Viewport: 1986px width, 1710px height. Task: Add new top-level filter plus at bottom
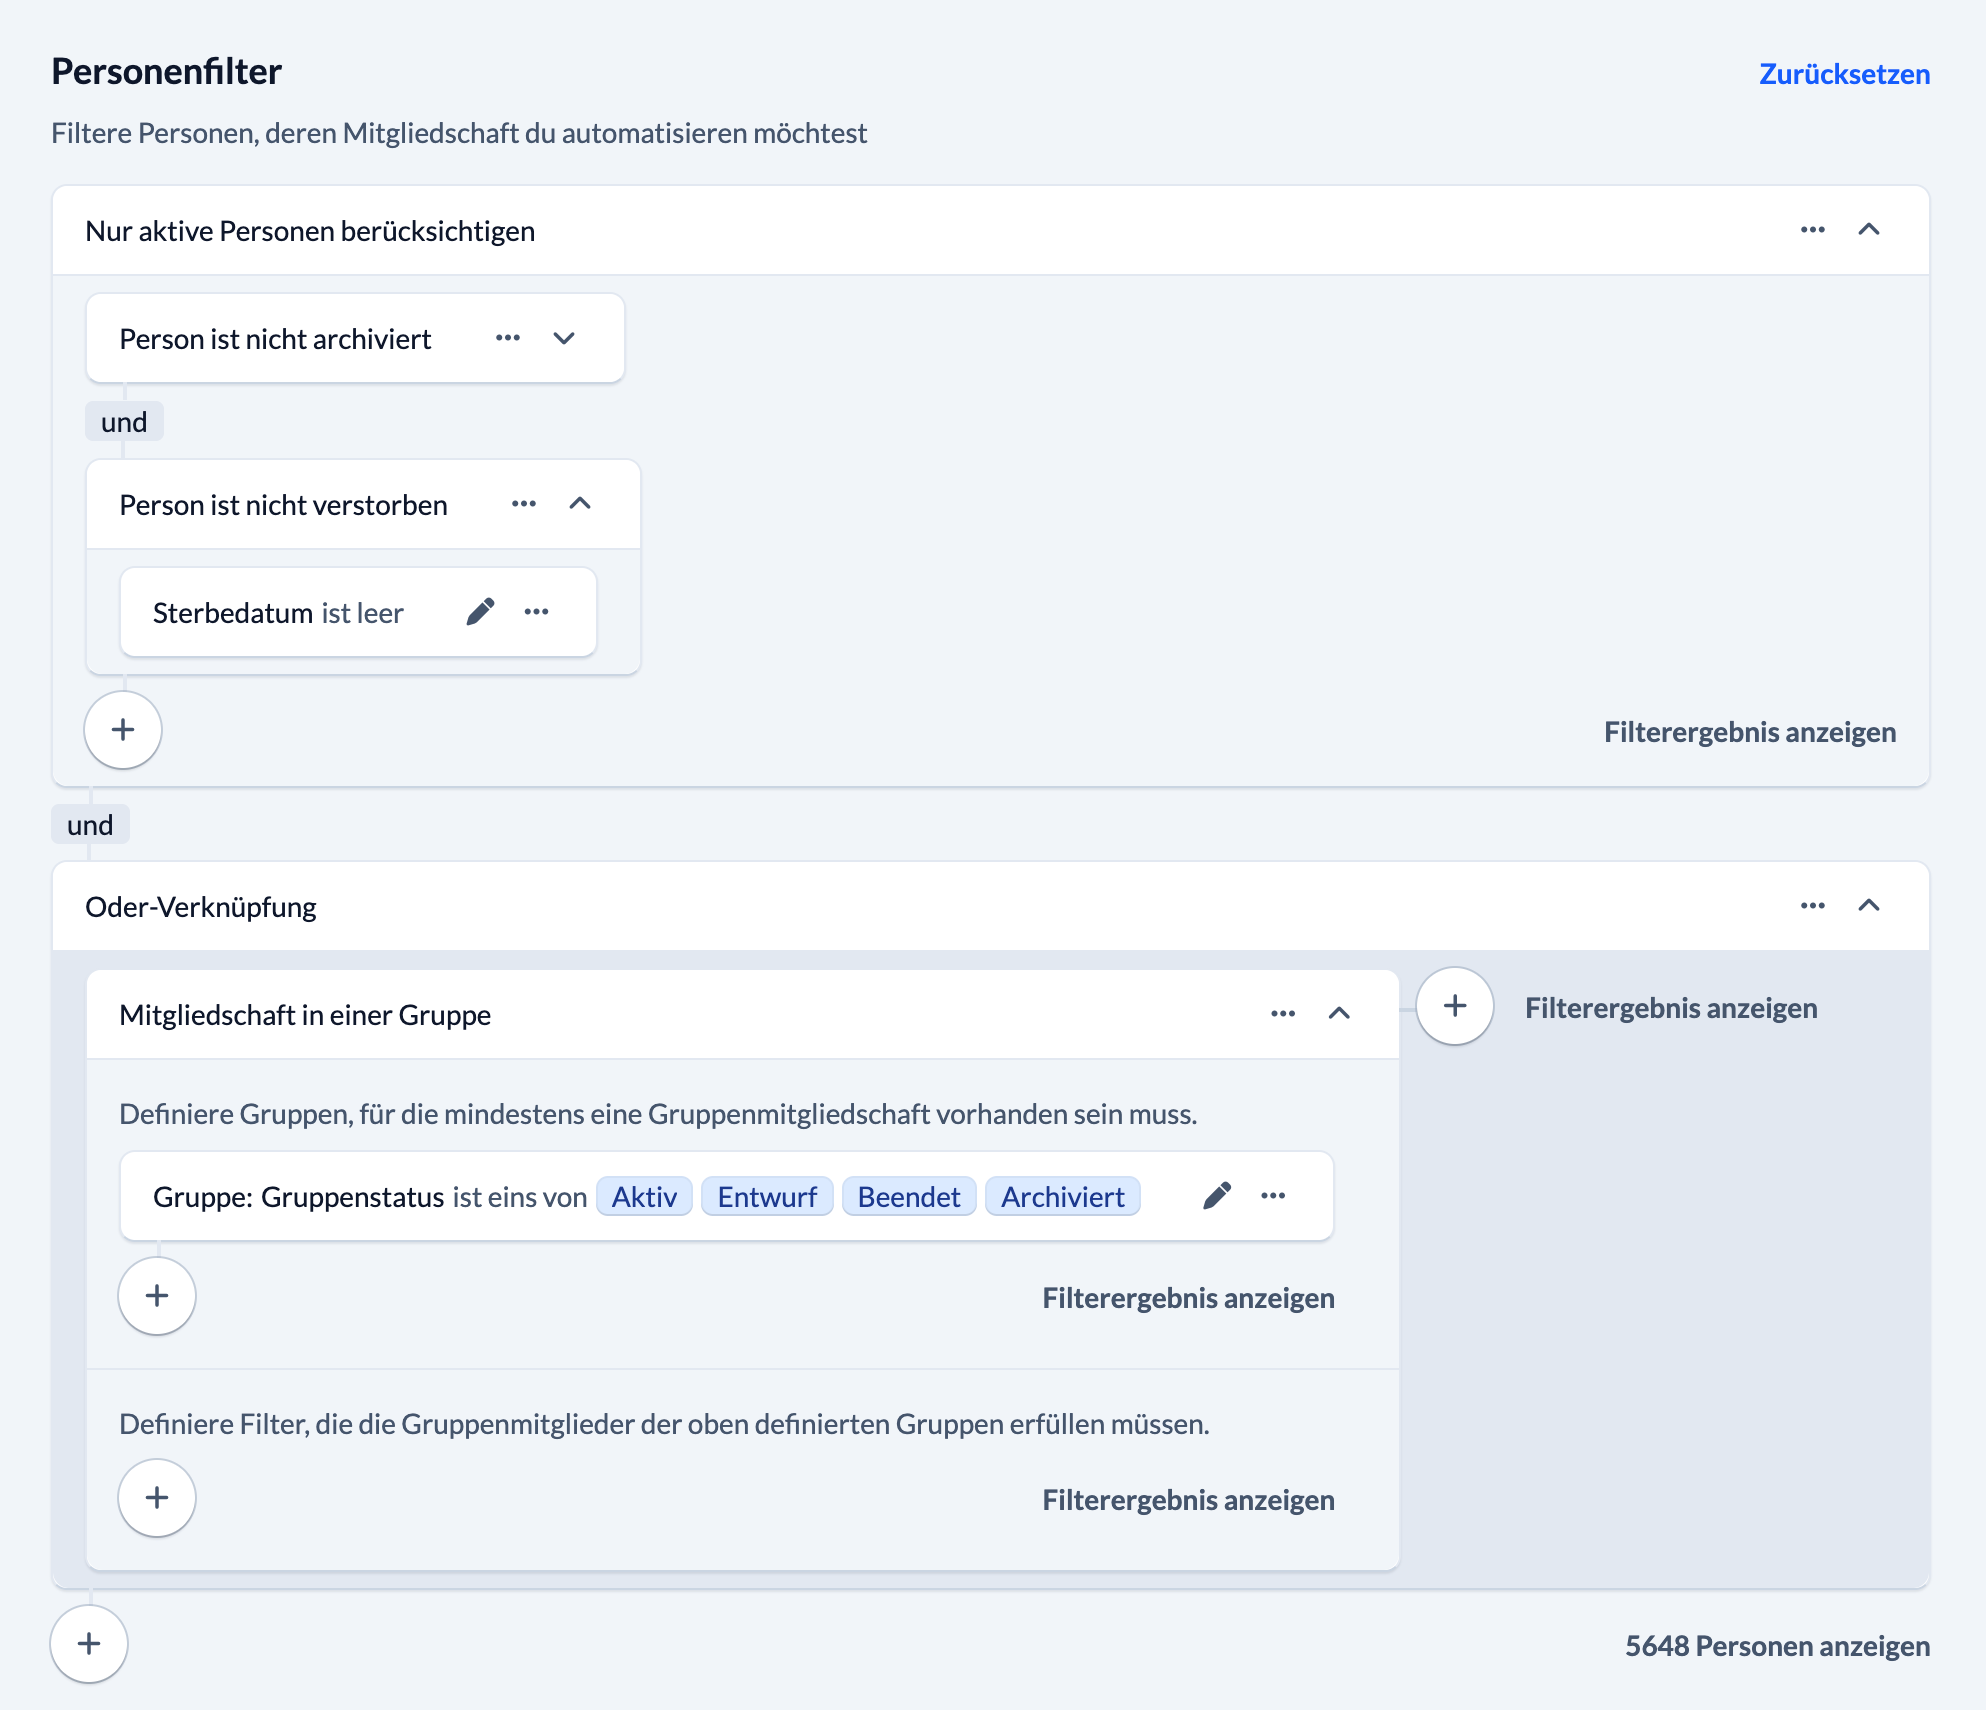(89, 1644)
